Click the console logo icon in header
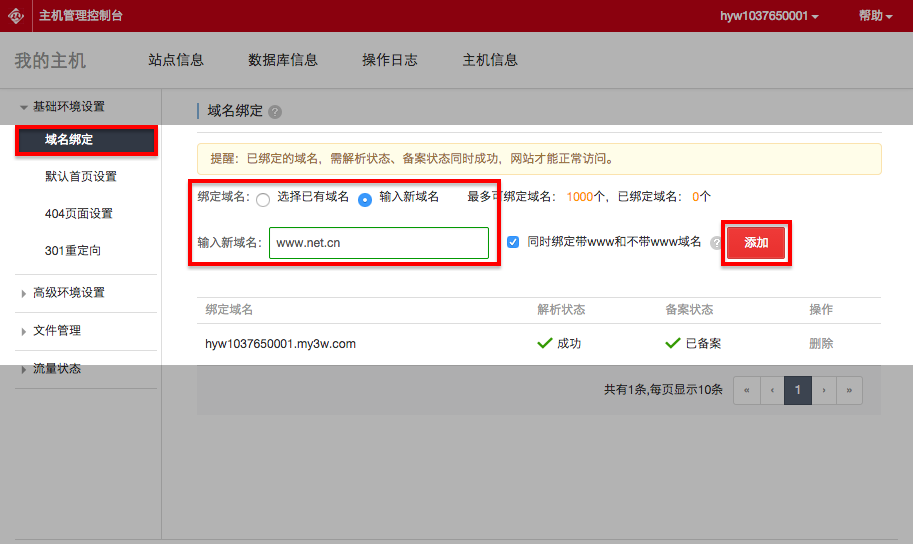913x544 pixels. coord(17,16)
